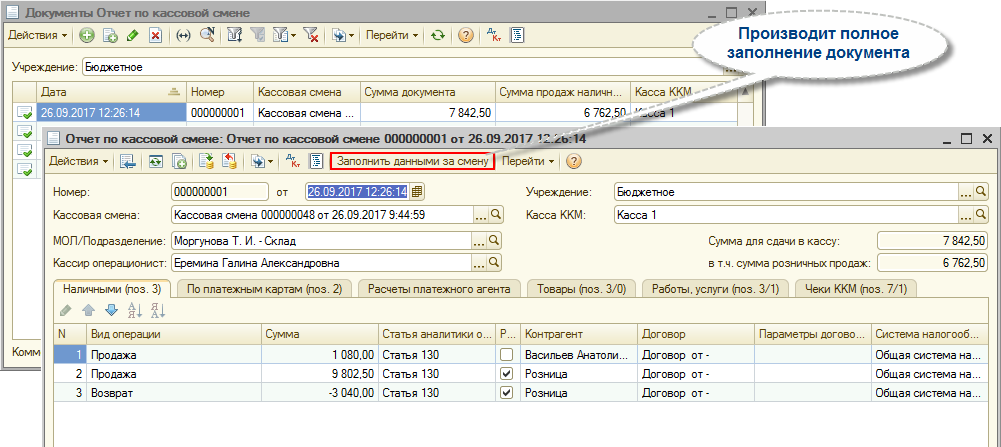Switch to the Товары (поз. 3/0) tab
1001x447 pixels.
click(581, 289)
